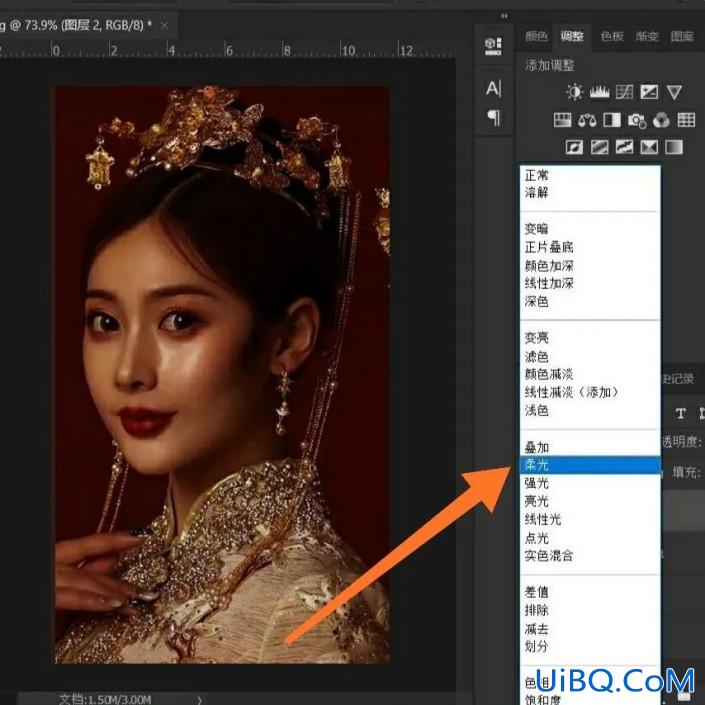The width and height of the screenshot is (705, 705).
Task: Switch to the 渐变 tab
Action: (647, 36)
